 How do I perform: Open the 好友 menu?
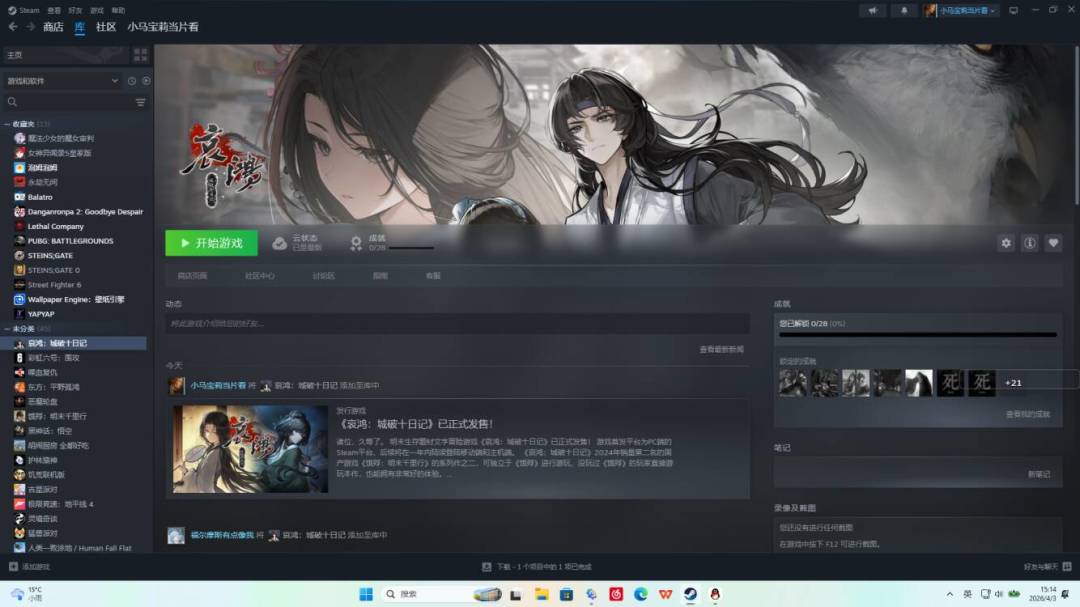(76, 10)
